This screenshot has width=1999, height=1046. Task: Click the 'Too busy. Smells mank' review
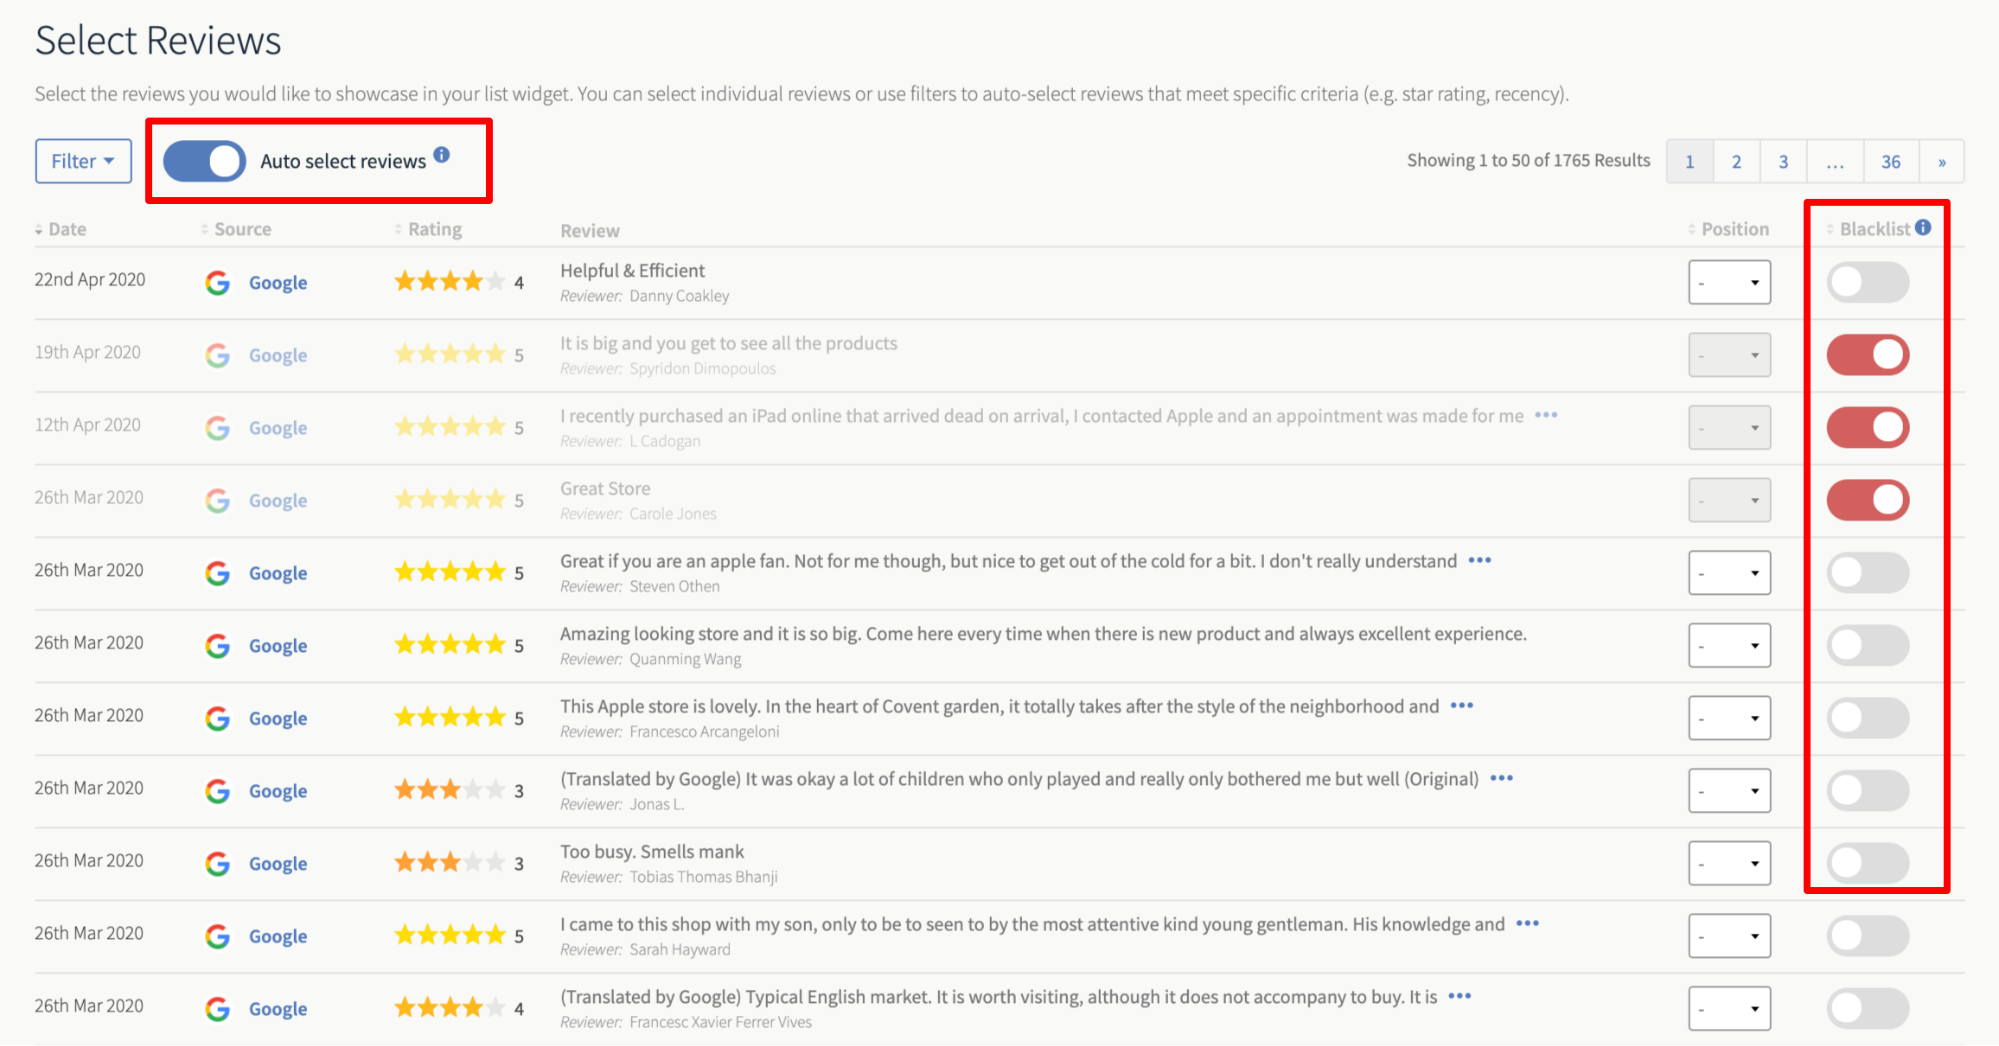pyautogui.click(x=652, y=851)
